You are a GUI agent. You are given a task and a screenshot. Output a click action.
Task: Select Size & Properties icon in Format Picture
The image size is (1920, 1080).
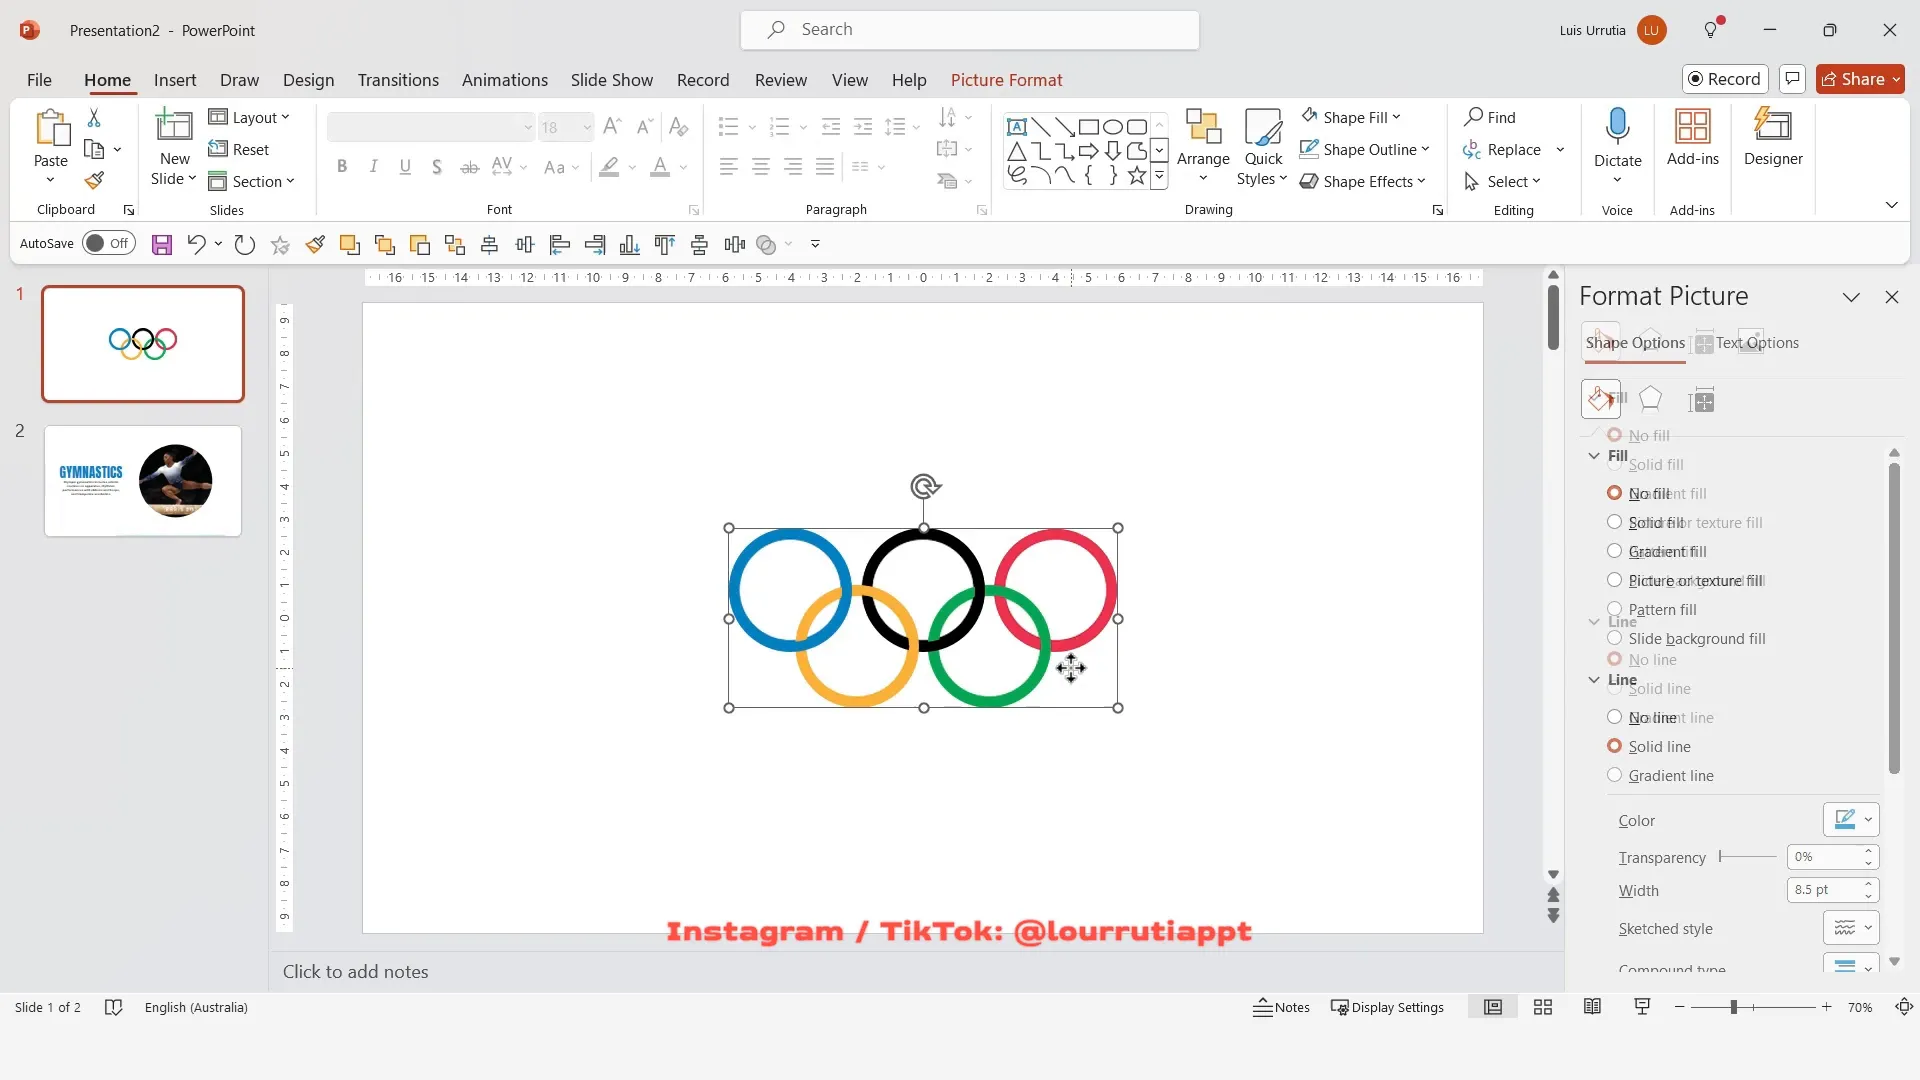click(1701, 400)
